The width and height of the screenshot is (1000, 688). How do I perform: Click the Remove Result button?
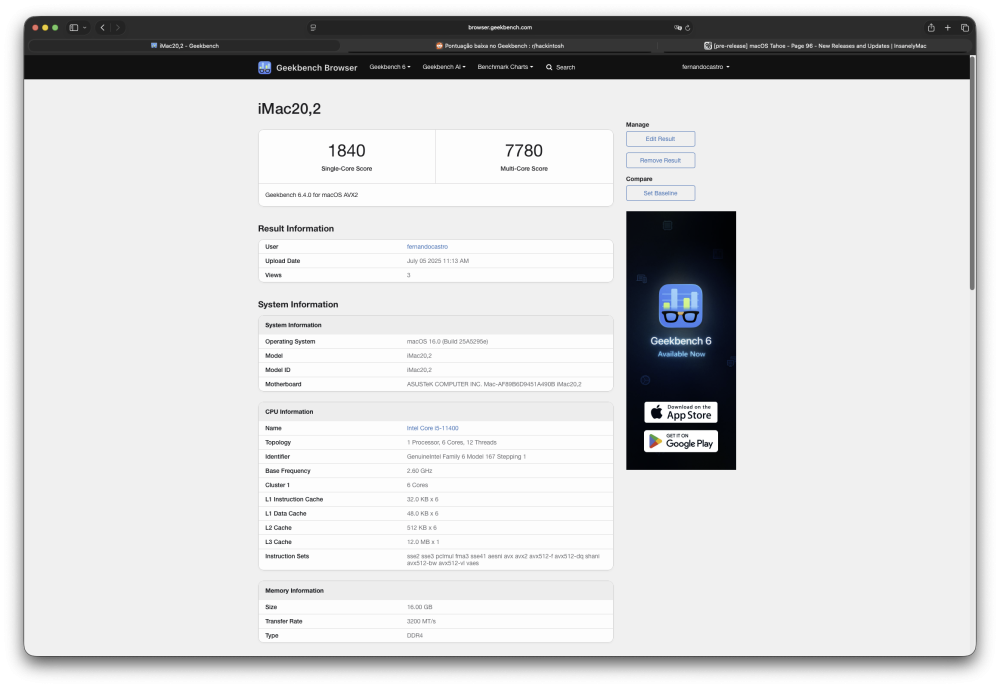(x=660, y=161)
